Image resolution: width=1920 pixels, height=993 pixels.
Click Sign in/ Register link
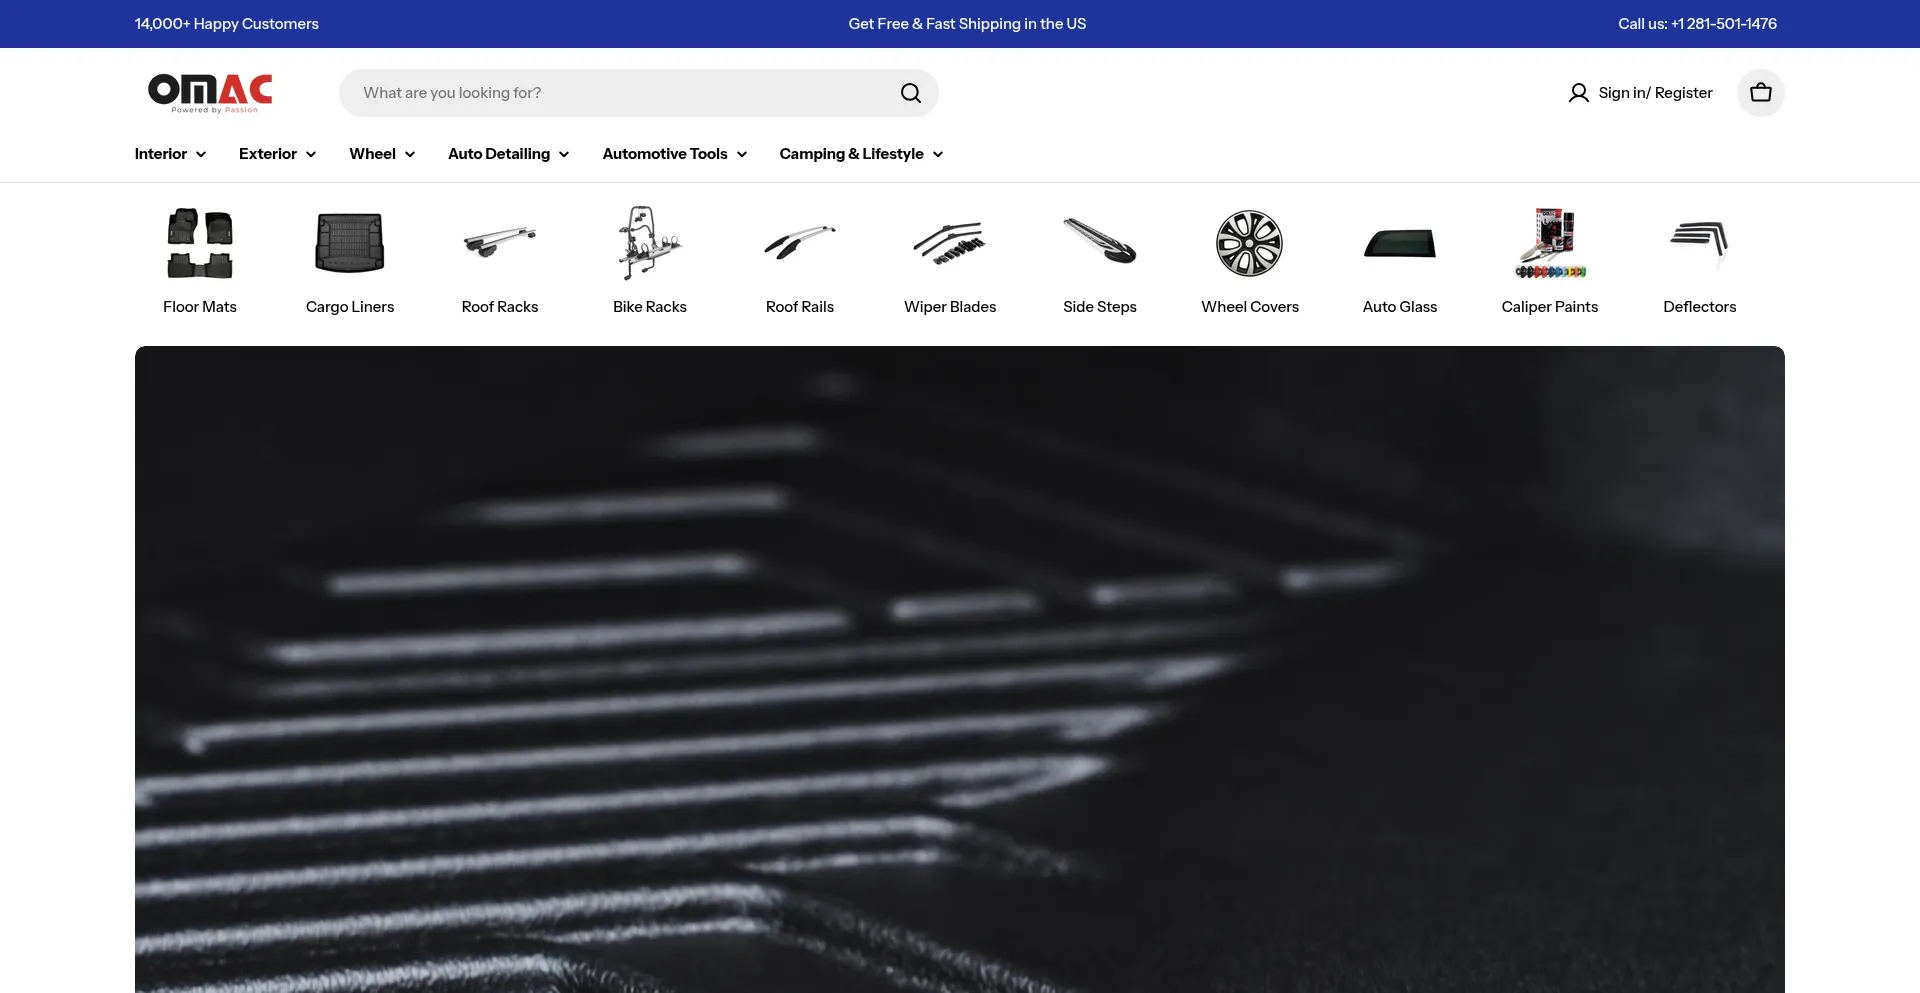[x=1641, y=93]
